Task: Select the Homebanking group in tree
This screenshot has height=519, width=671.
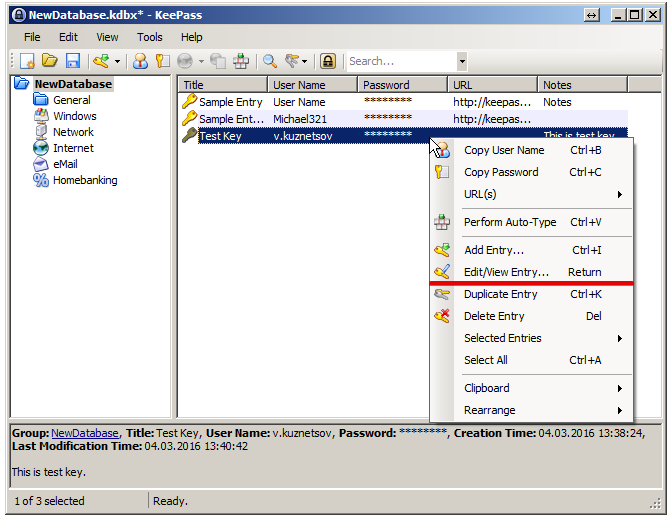Action: (84, 180)
